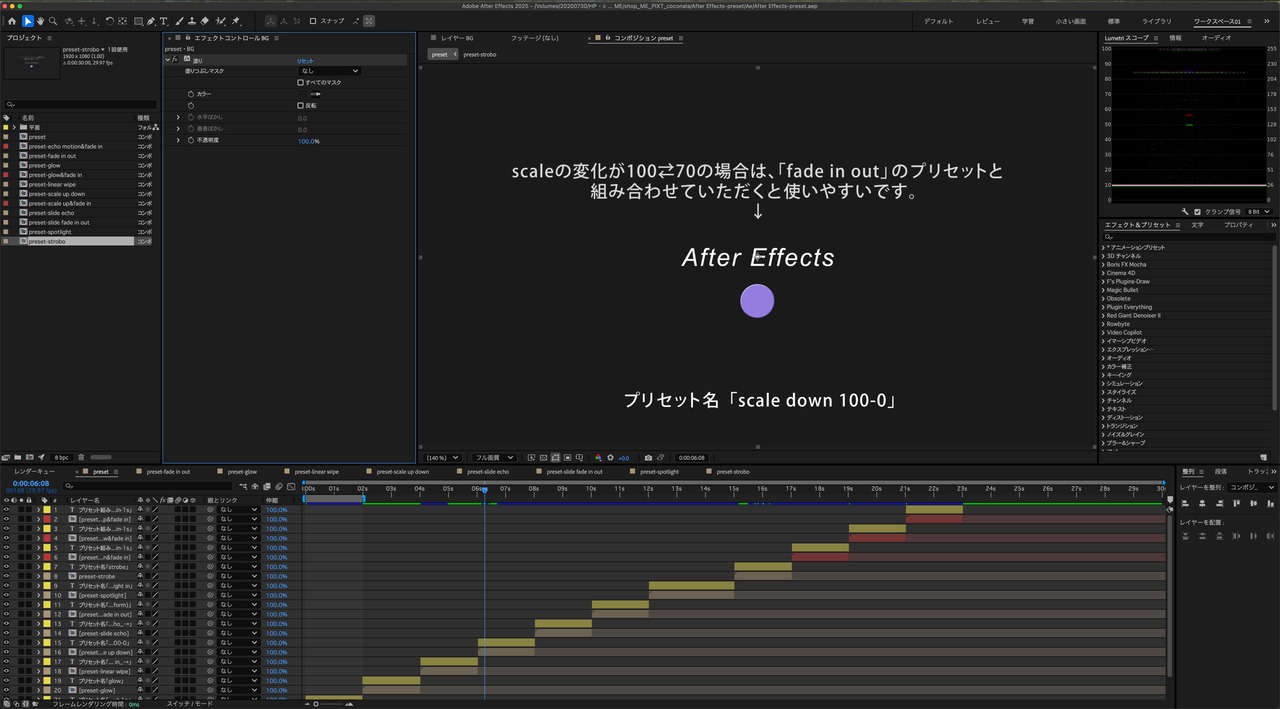Open the レンダーキュー tab
1280x709 pixels.
click(x=35, y=471)
